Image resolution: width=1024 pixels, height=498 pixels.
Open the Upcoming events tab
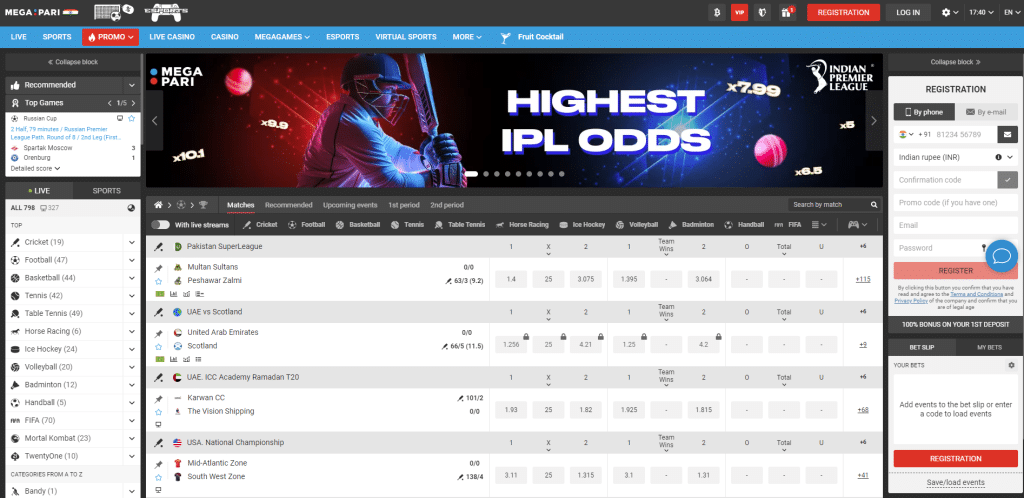350,205
